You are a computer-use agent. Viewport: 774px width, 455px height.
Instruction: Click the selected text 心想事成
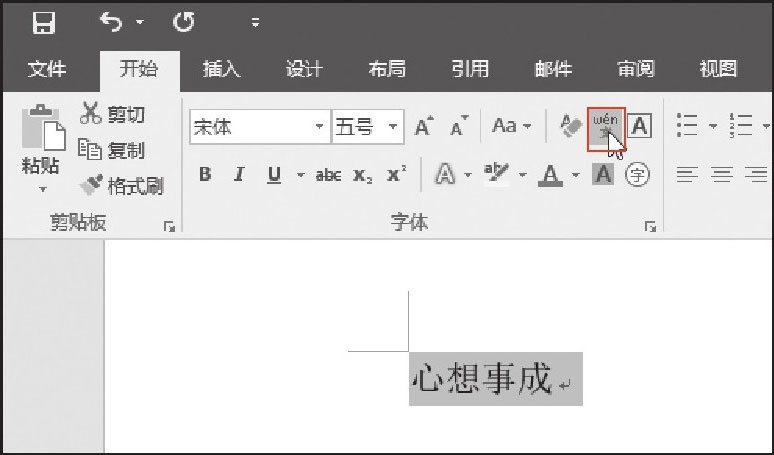[x=482, y=379]
